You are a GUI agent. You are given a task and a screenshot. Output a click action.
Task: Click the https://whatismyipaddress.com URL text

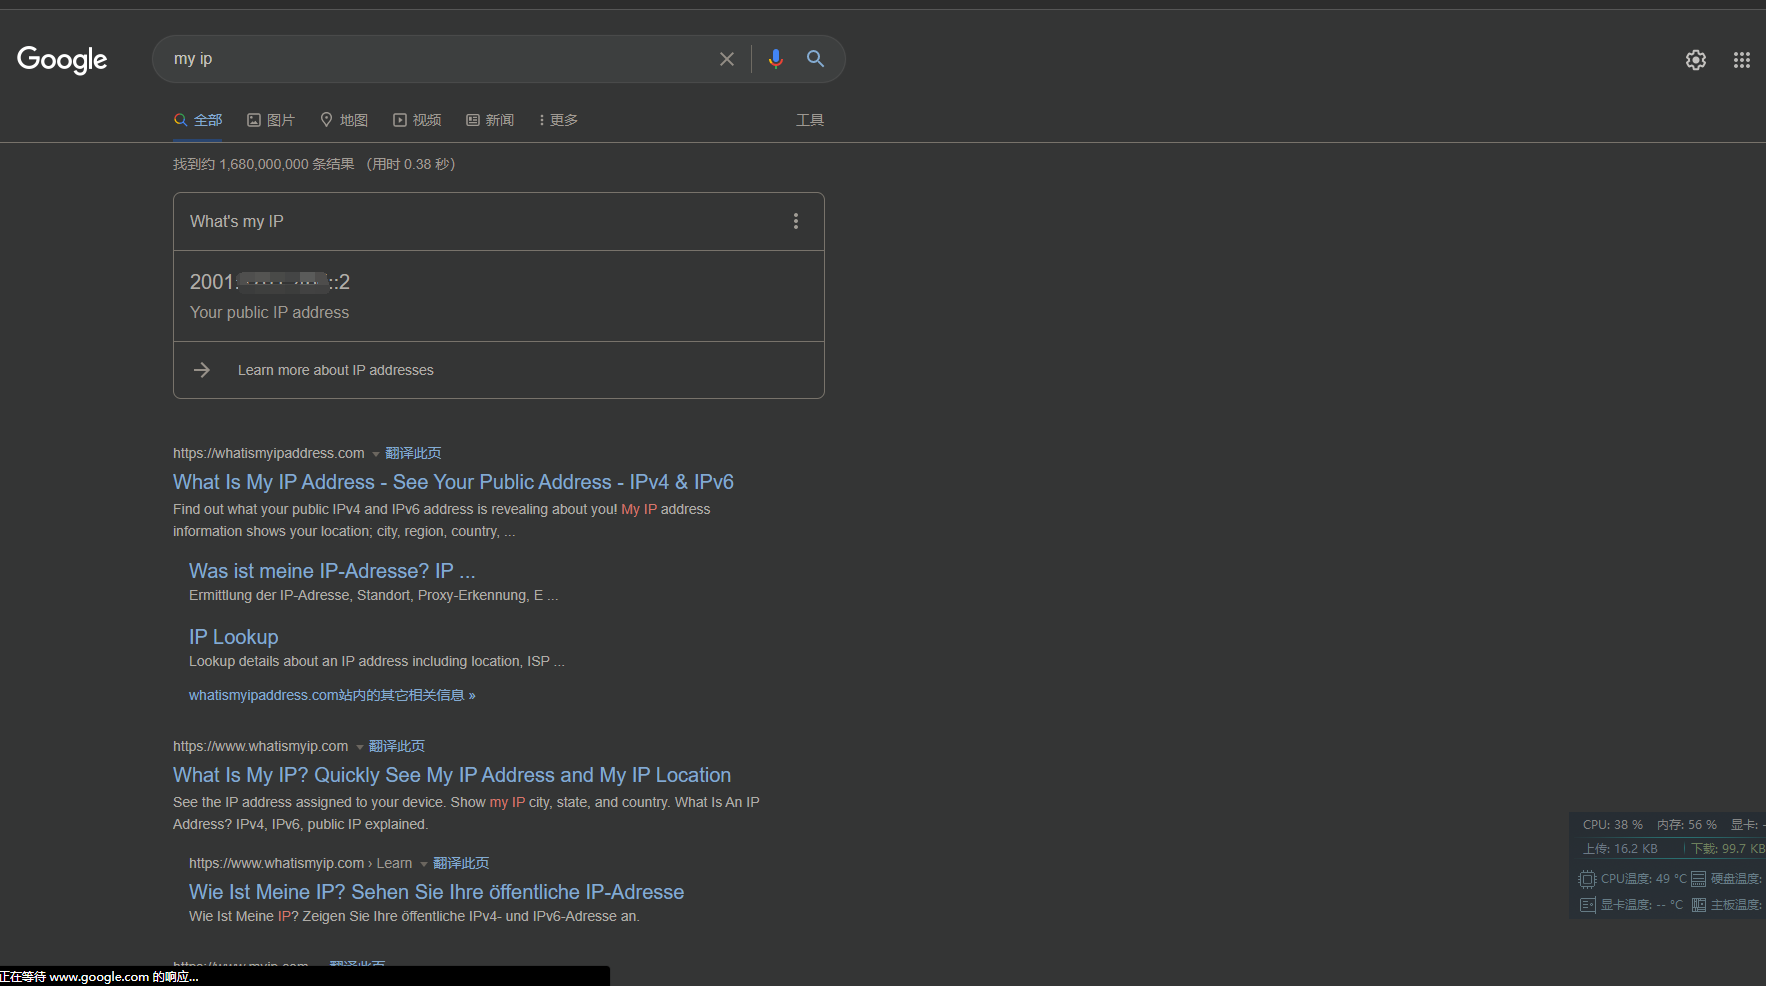(269, 453)
